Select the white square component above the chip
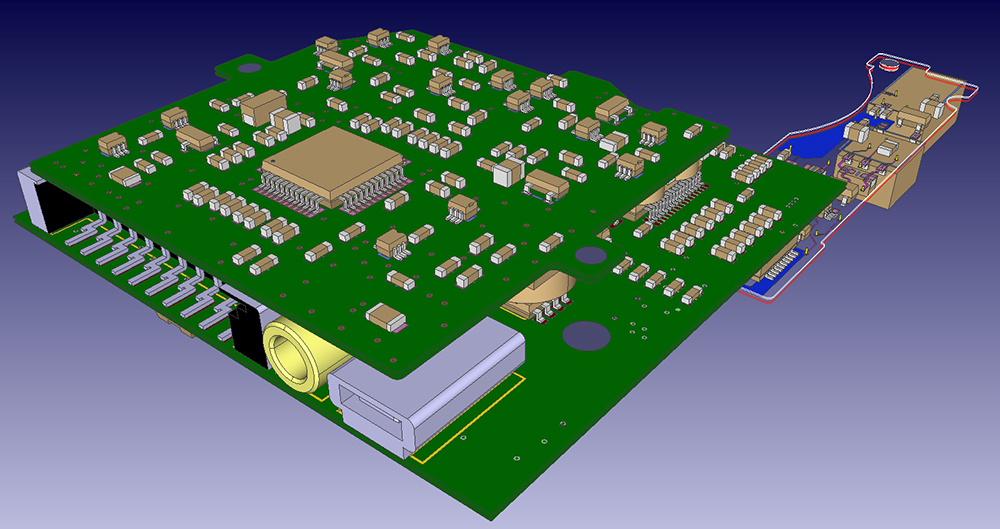The image size is (1000, 529). tap(286, 121)
